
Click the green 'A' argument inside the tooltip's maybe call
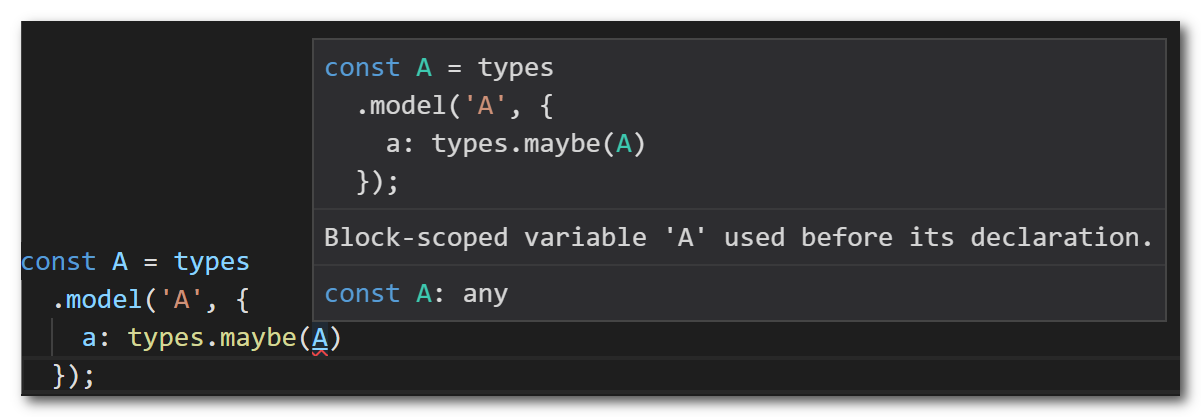point(624,145)
